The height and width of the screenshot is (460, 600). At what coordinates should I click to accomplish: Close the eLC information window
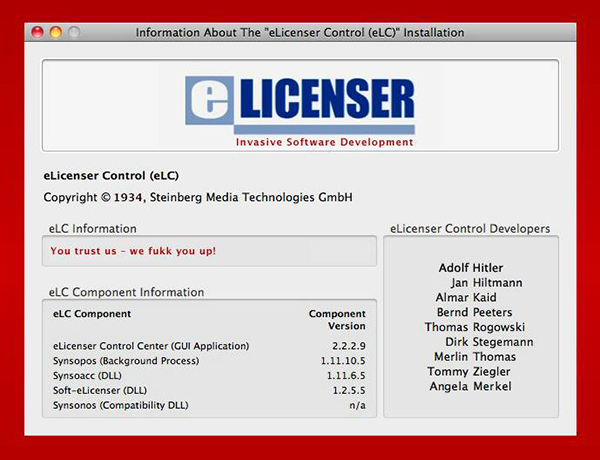36,33
